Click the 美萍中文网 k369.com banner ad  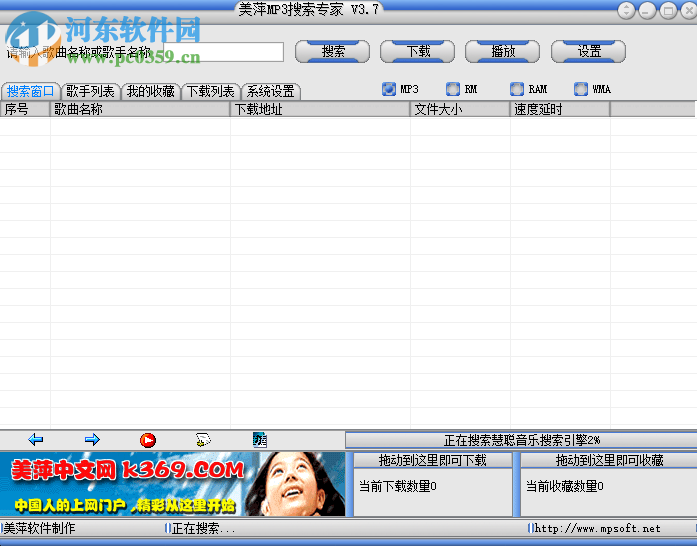(172, 484)
